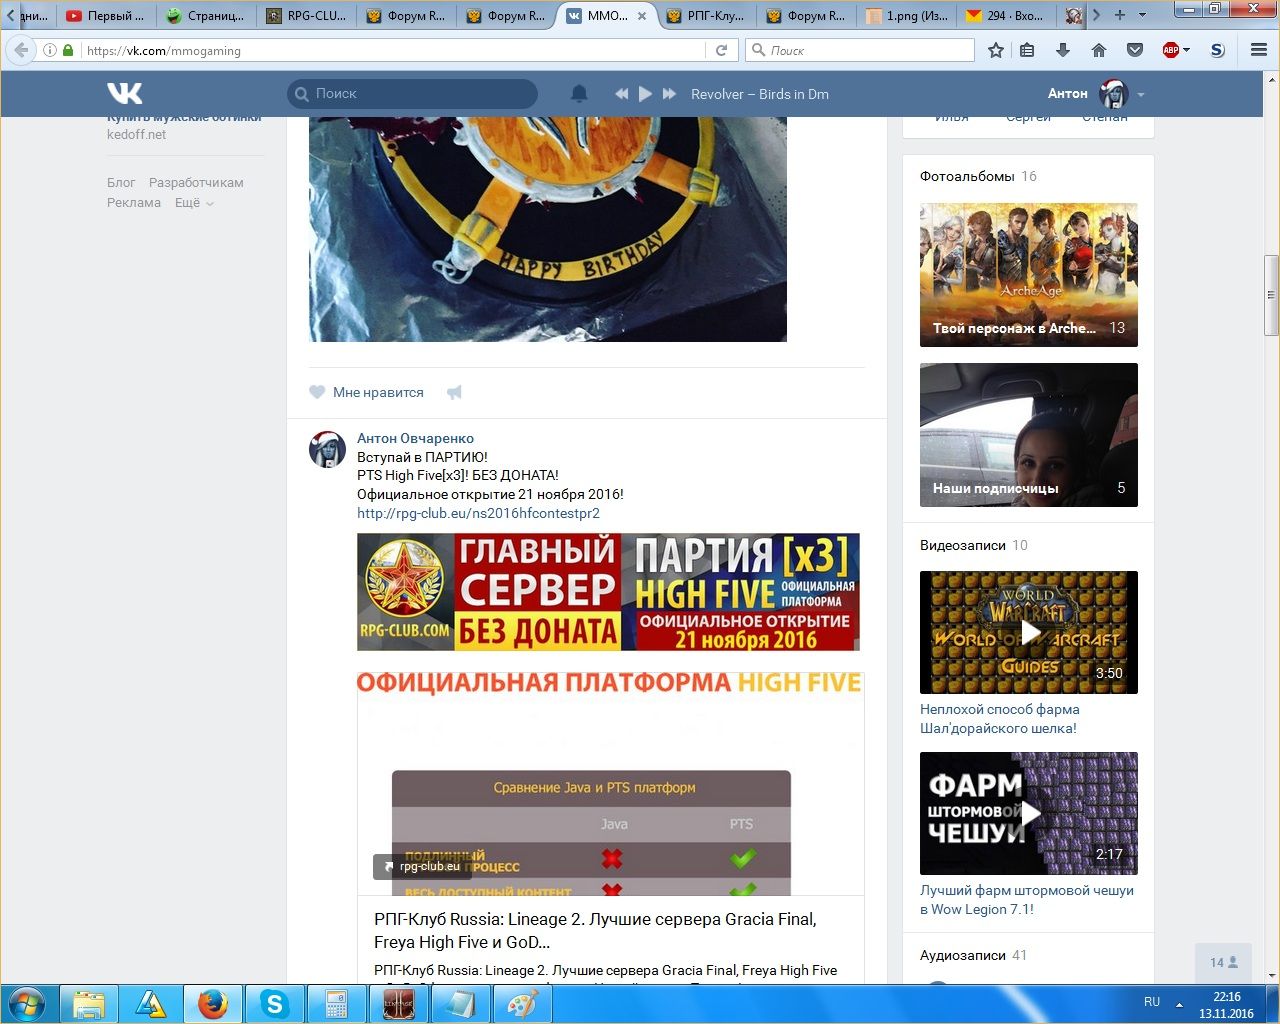
Task: Switch to the РПГ-Клу... browser tab
Action: [706, 15]
